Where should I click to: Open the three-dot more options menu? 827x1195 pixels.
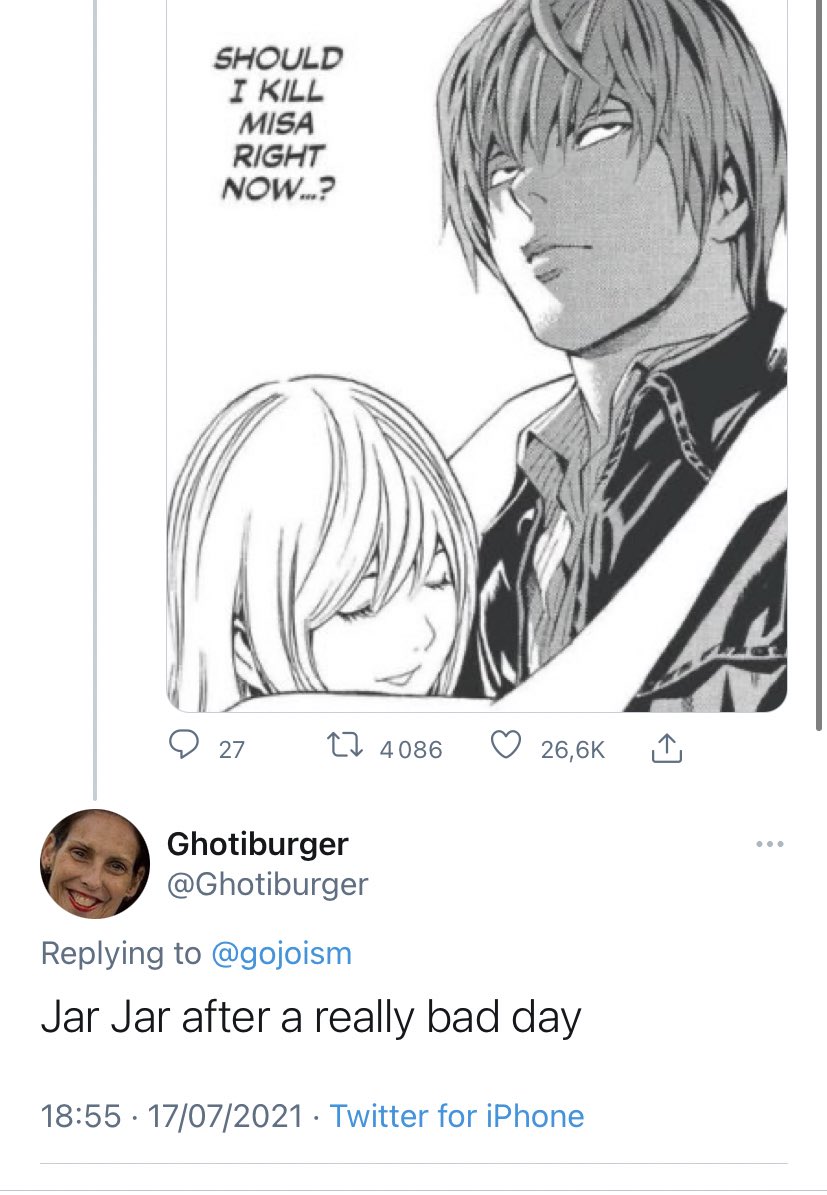769,845
